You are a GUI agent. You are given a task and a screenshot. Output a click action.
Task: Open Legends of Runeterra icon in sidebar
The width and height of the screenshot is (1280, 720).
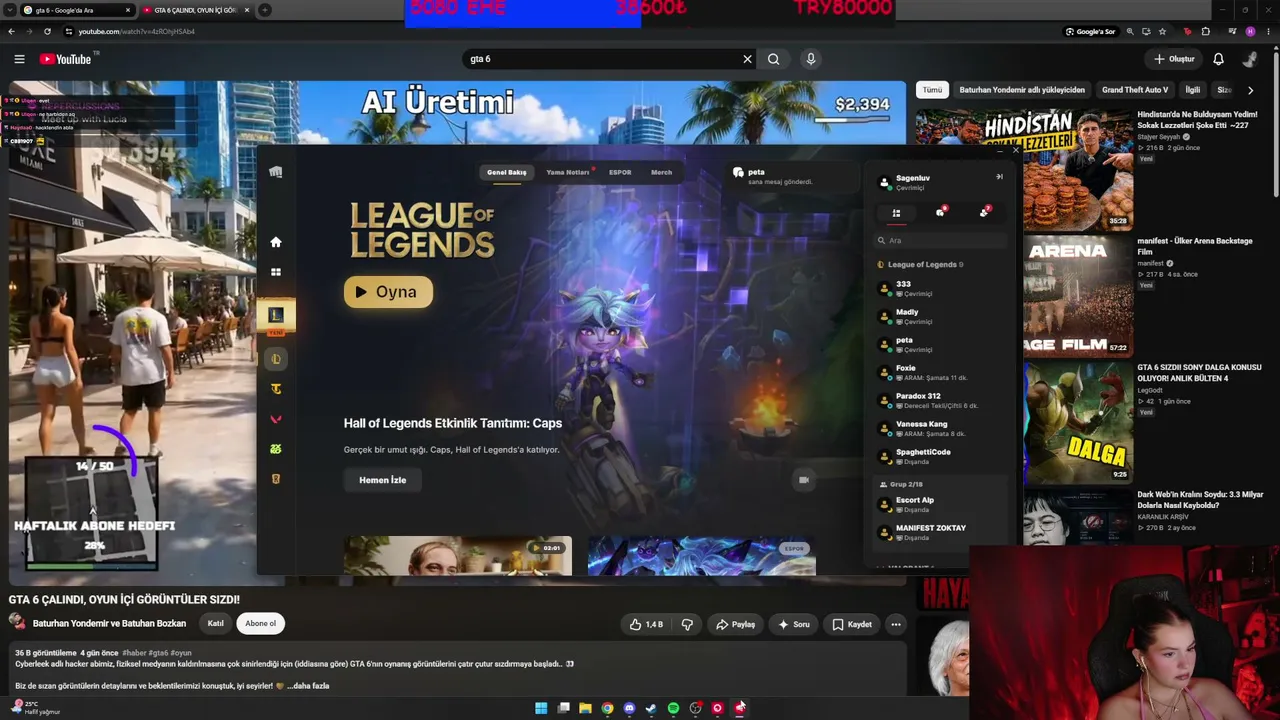point(275,479)
